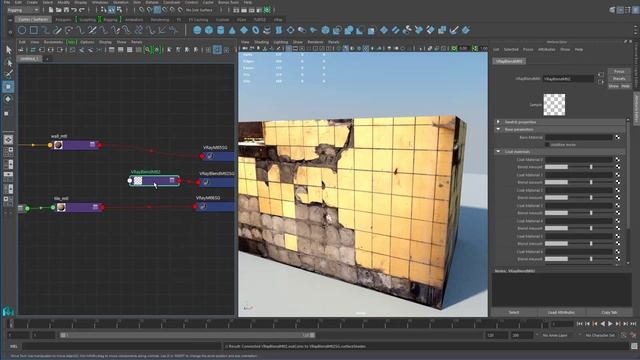Screen dimensions: 640x360
Task: Click the output connection arrow beside the node name
Action: click(x=601, y=82)
